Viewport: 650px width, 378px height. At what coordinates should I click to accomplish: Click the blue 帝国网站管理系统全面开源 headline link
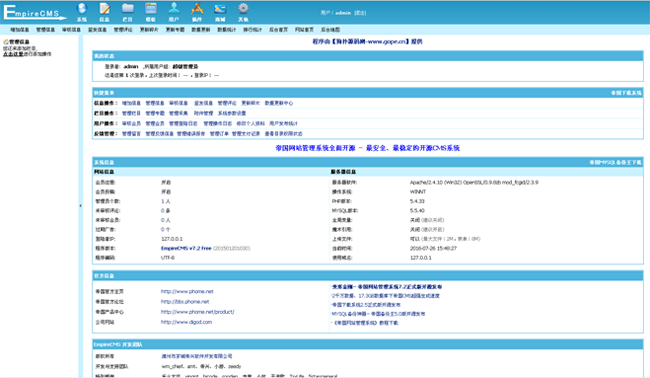pyautogui.click(x=367, y=148)
